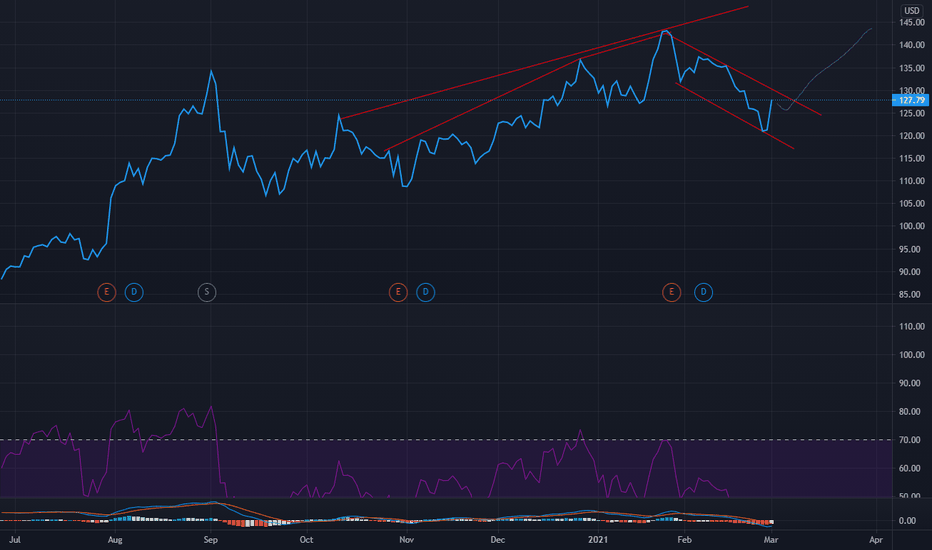Image resolution: width=932 pixels, height=550 pixels.
Task: Click the 125.00 price axis label
Action: coord(912,113)
